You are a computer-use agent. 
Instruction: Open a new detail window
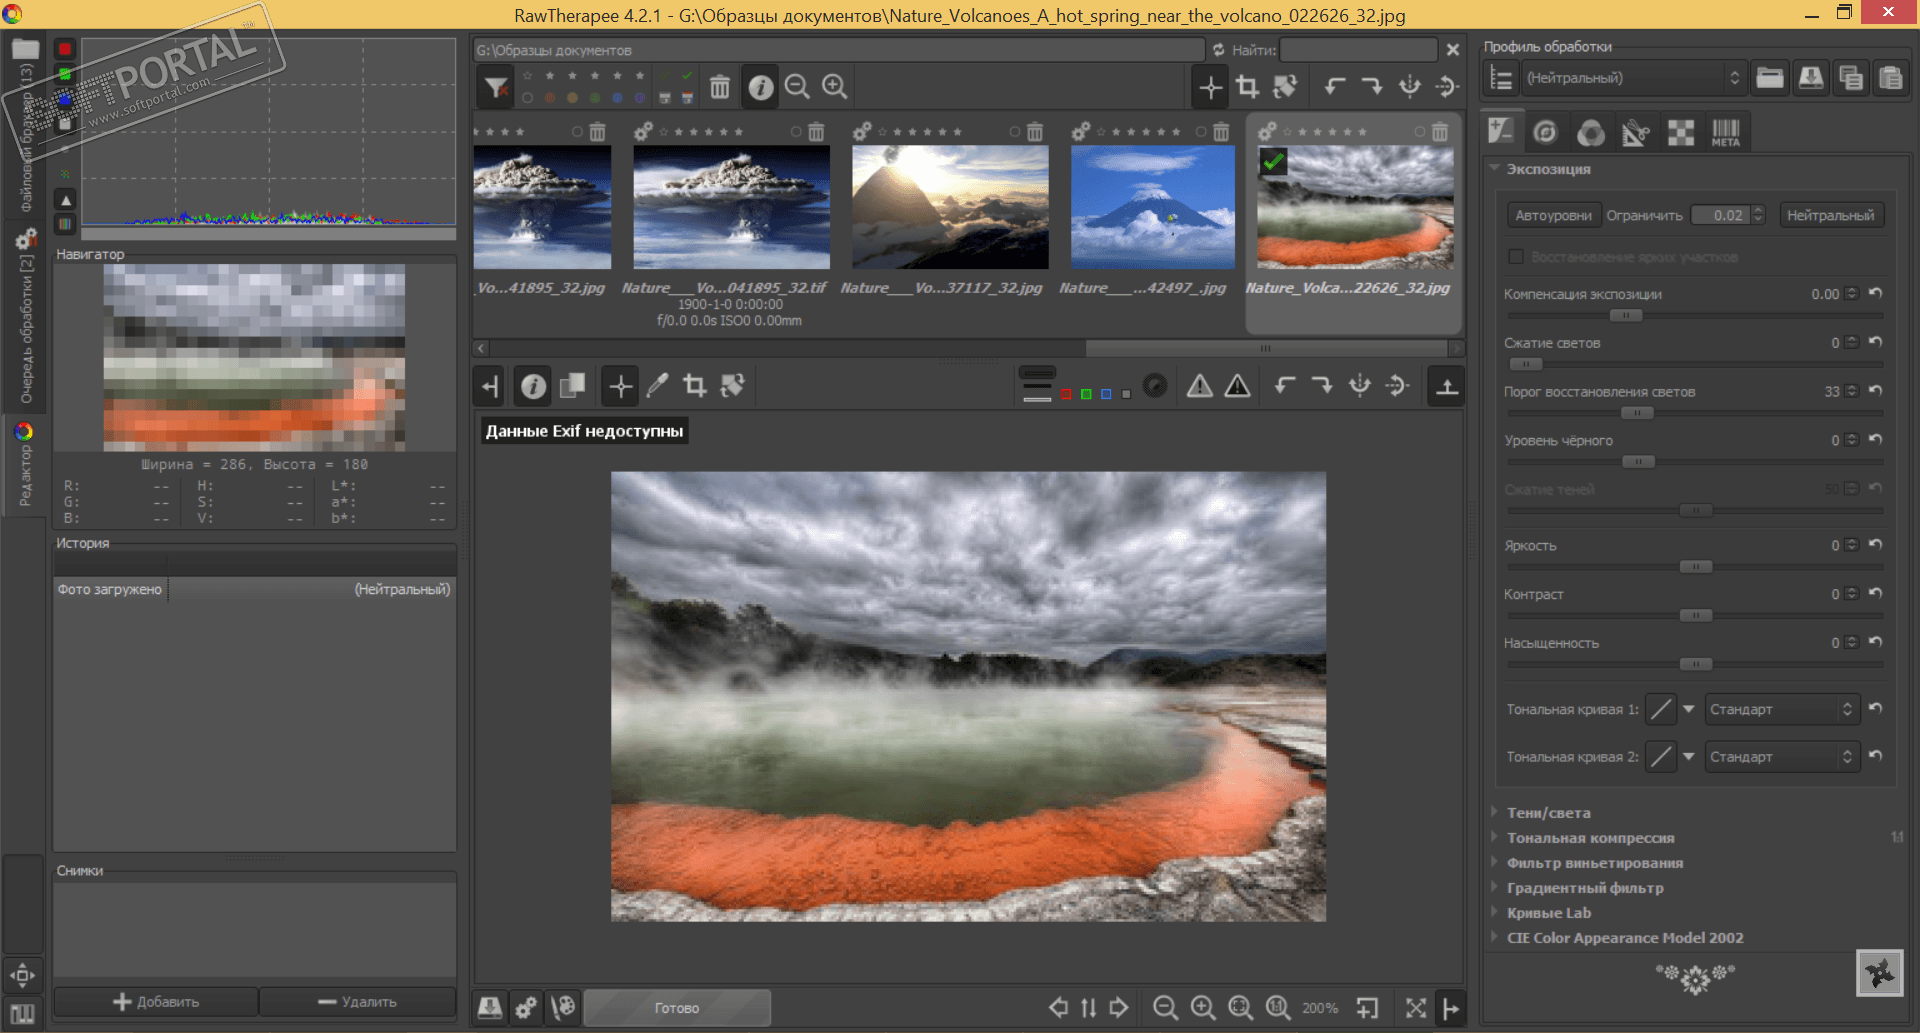pyautogui.click(x=1367, y=1008)
